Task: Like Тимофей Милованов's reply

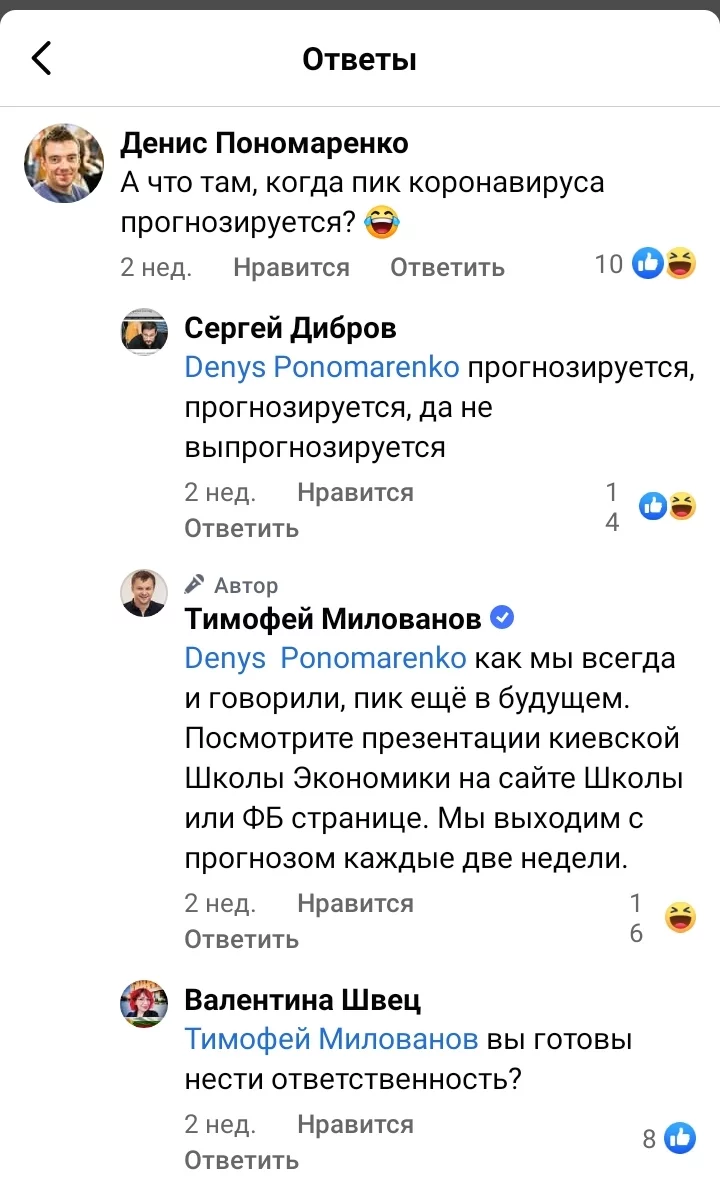Action: [x=355, y=904]
